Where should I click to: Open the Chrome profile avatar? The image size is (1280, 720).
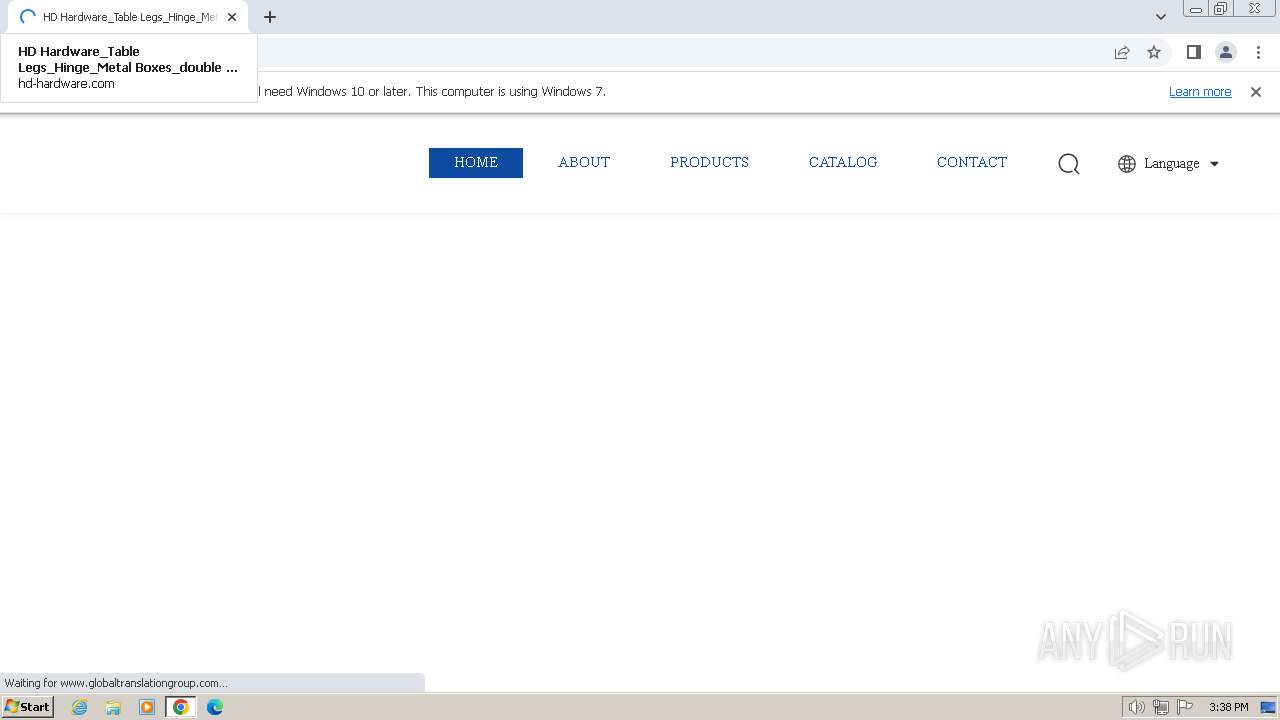(x=1226, y=52)
